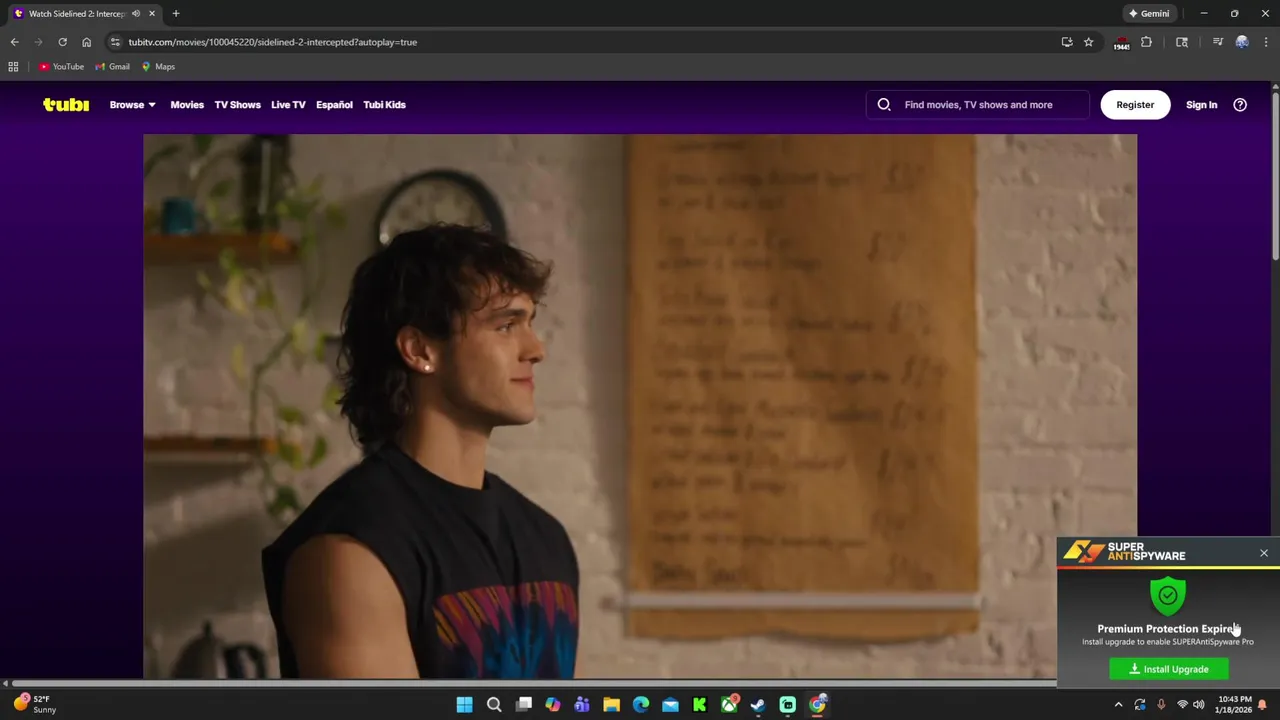
Task: Bookmark this page with star icon
Action: coord(1089,42)
